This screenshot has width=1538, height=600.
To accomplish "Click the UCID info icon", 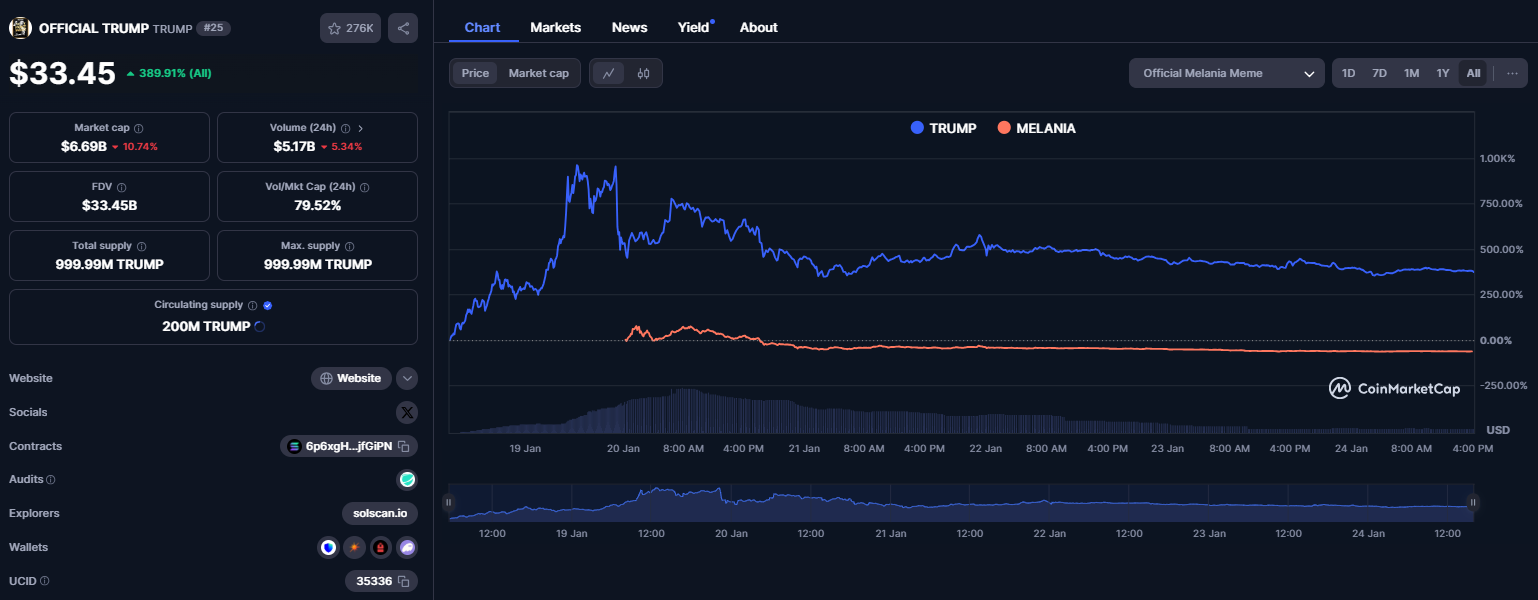I will click(44, 581).
